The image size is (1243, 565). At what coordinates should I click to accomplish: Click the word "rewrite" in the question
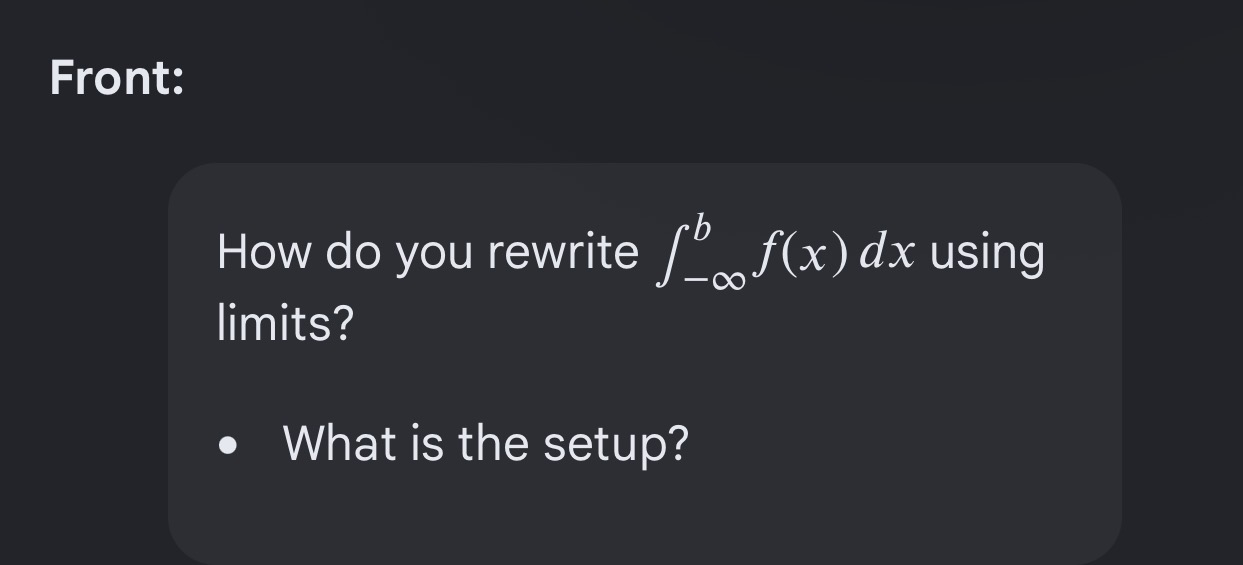click(563, 252)
